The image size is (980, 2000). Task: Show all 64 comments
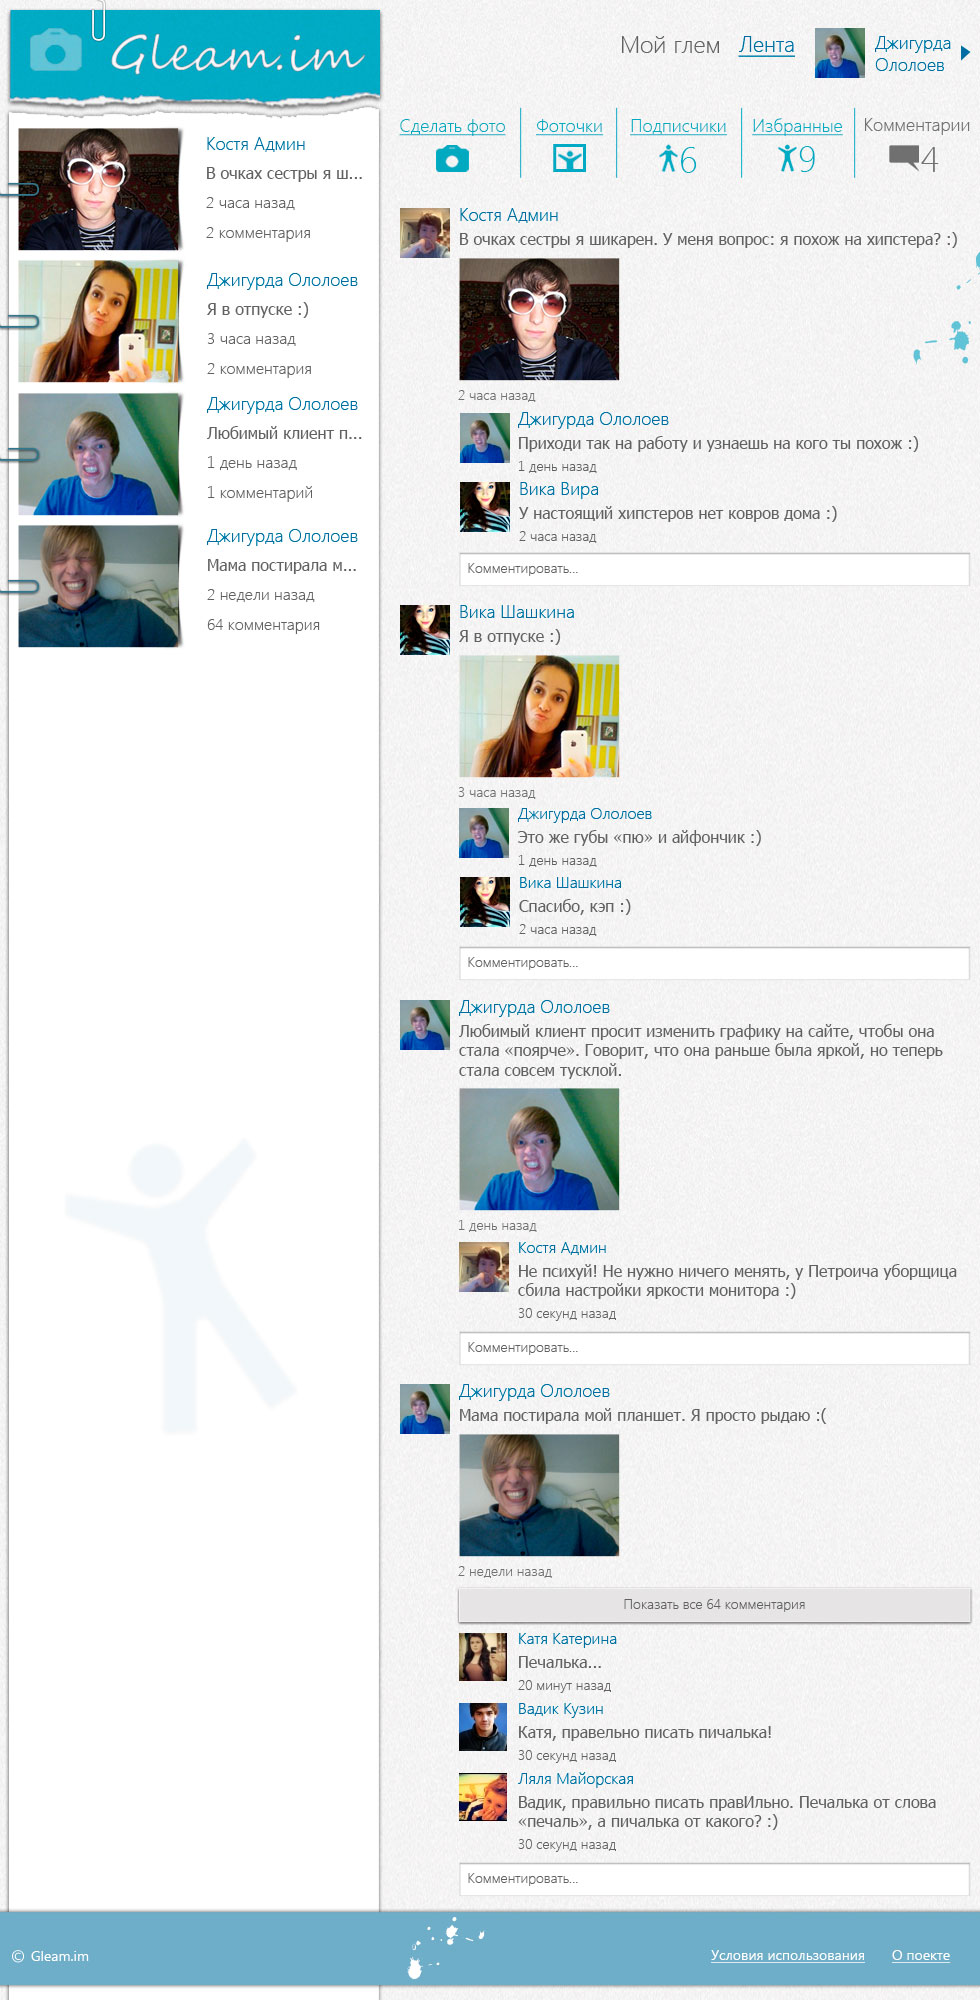tap(714, 1604)
